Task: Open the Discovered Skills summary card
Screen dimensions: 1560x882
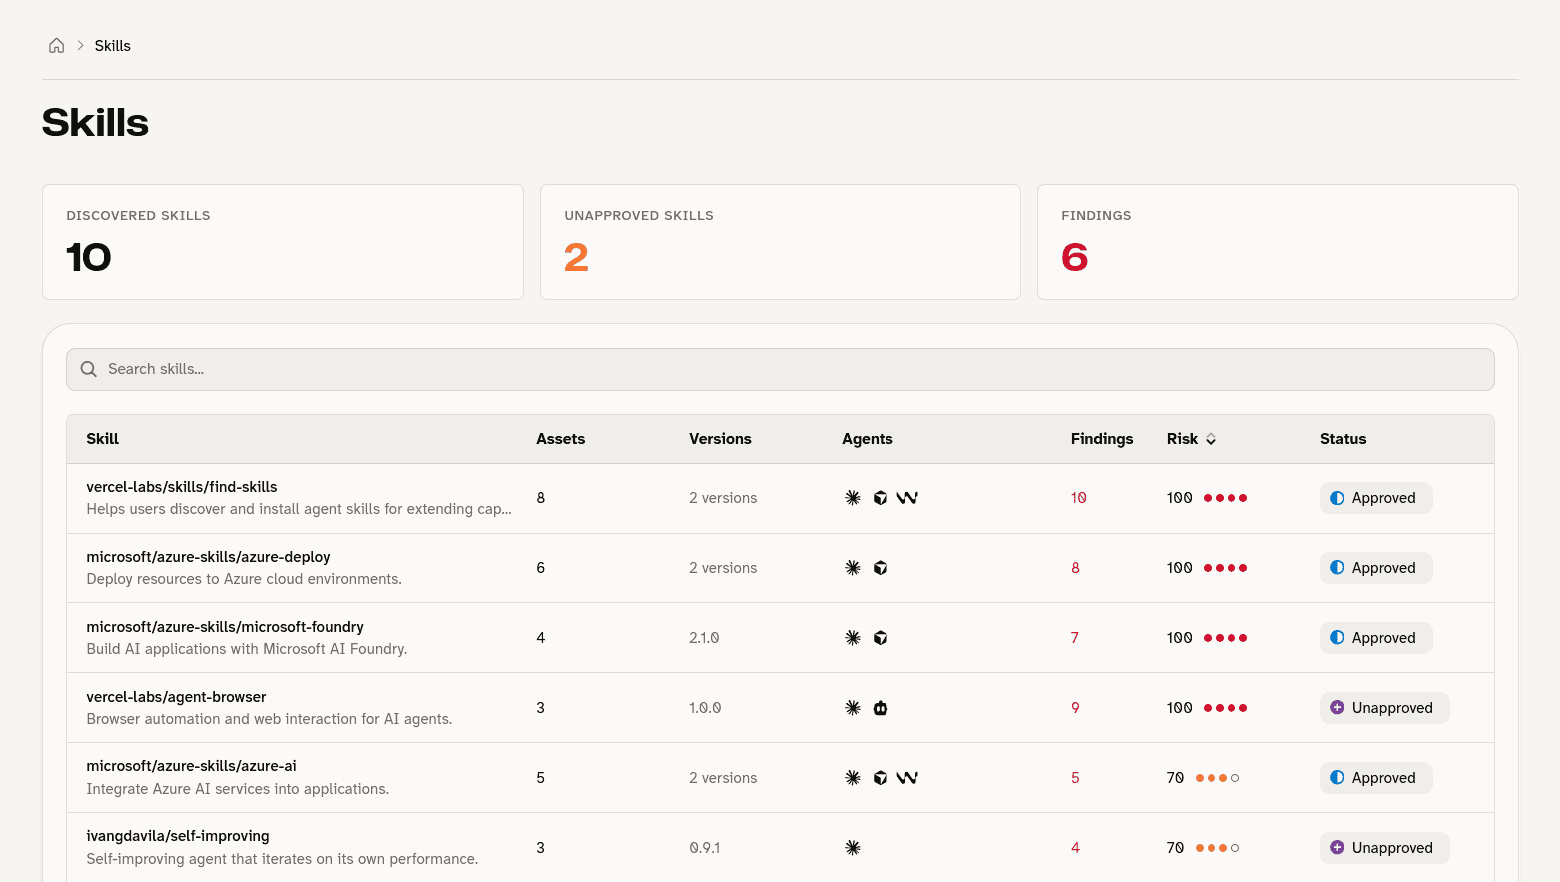Action: 283,242
